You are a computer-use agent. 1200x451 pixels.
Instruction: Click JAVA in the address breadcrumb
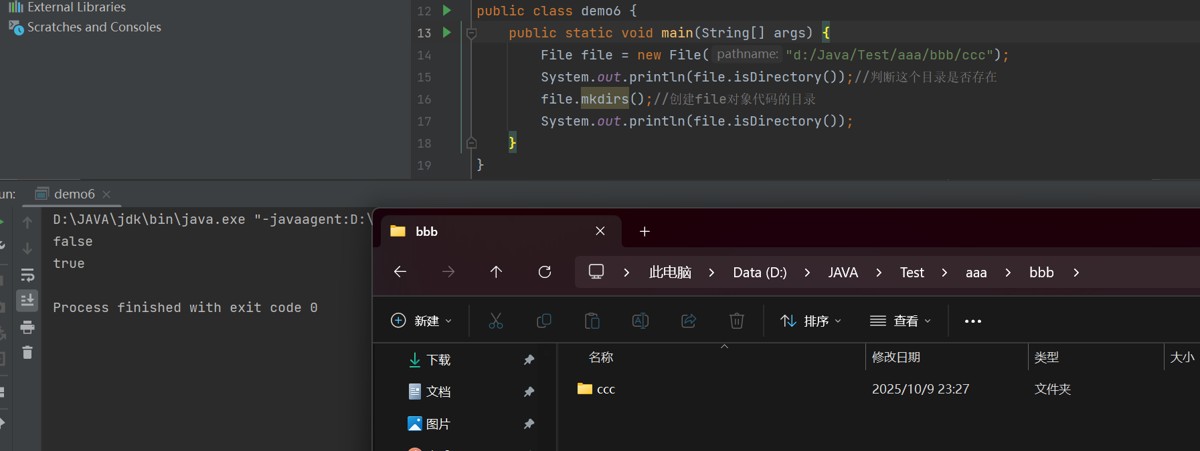point(843,272)
